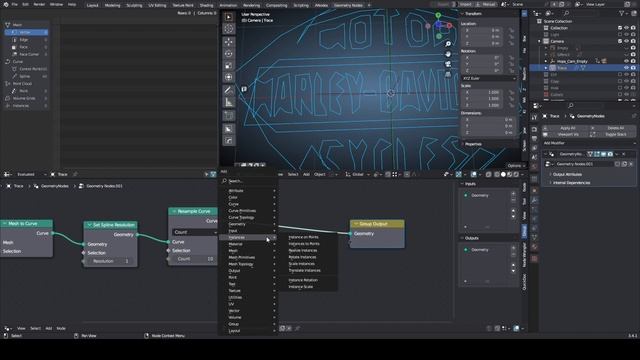Viewport: 640px width, 360px height.
Task: Click the pan hand icon in viewport
Action: (448, 54)
